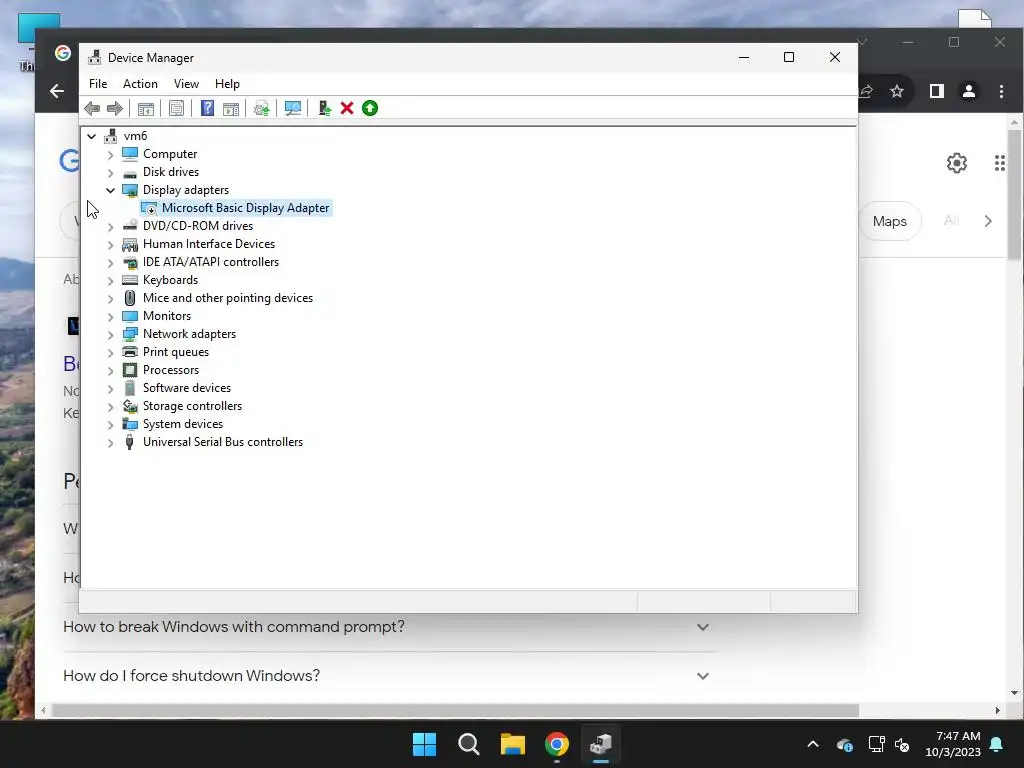Click the Keyboards category icon
This screenshot has height=768, width=1024.
point(130,280)
